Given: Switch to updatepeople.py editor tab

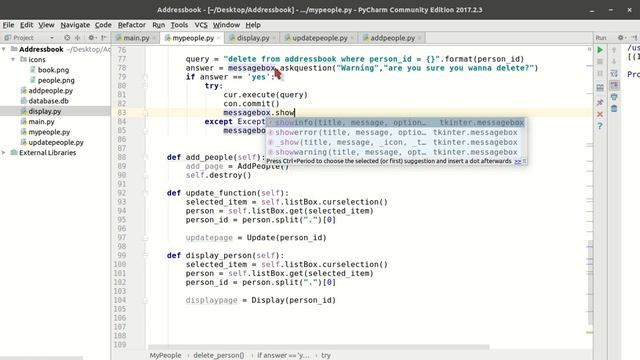Looking at the screenshot, I should pos(320,38).
